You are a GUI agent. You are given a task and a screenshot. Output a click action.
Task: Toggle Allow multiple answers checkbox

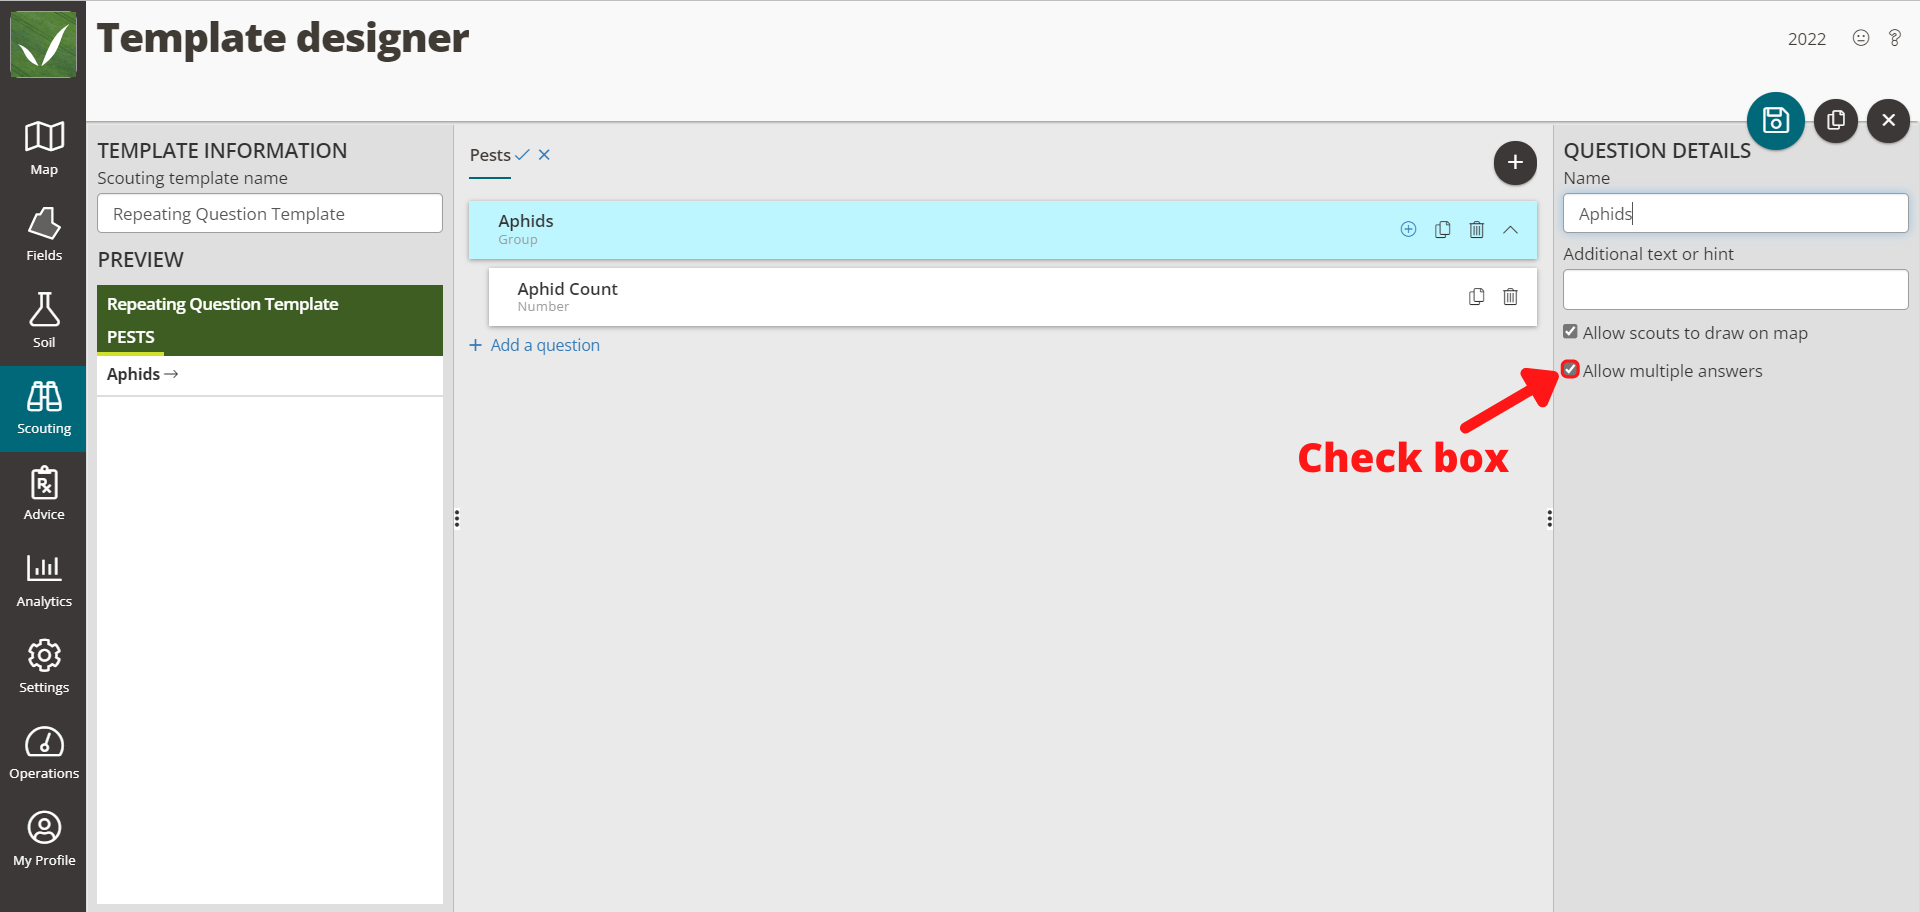pyautogui.click(x=1570, y=370)
